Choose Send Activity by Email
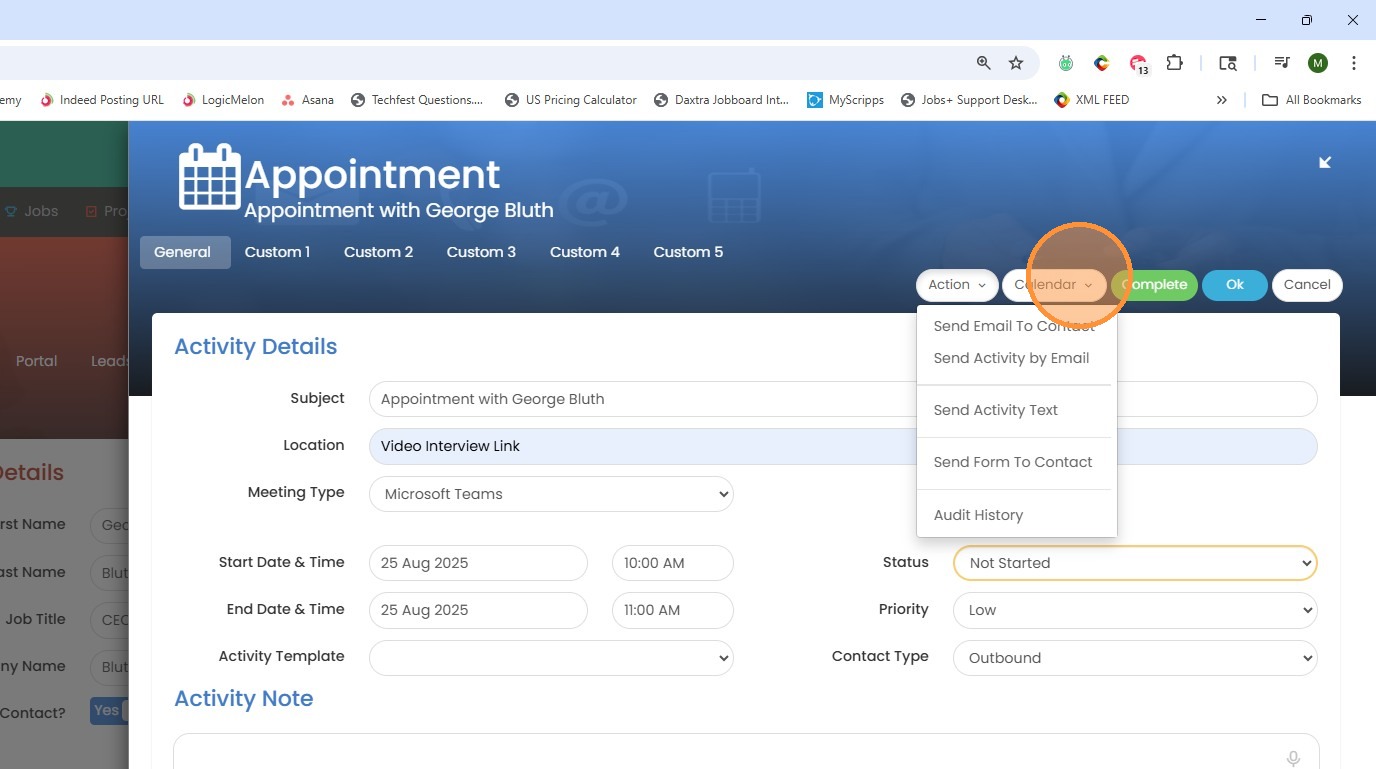1376x769 pixels. (x=1011, y=358)
